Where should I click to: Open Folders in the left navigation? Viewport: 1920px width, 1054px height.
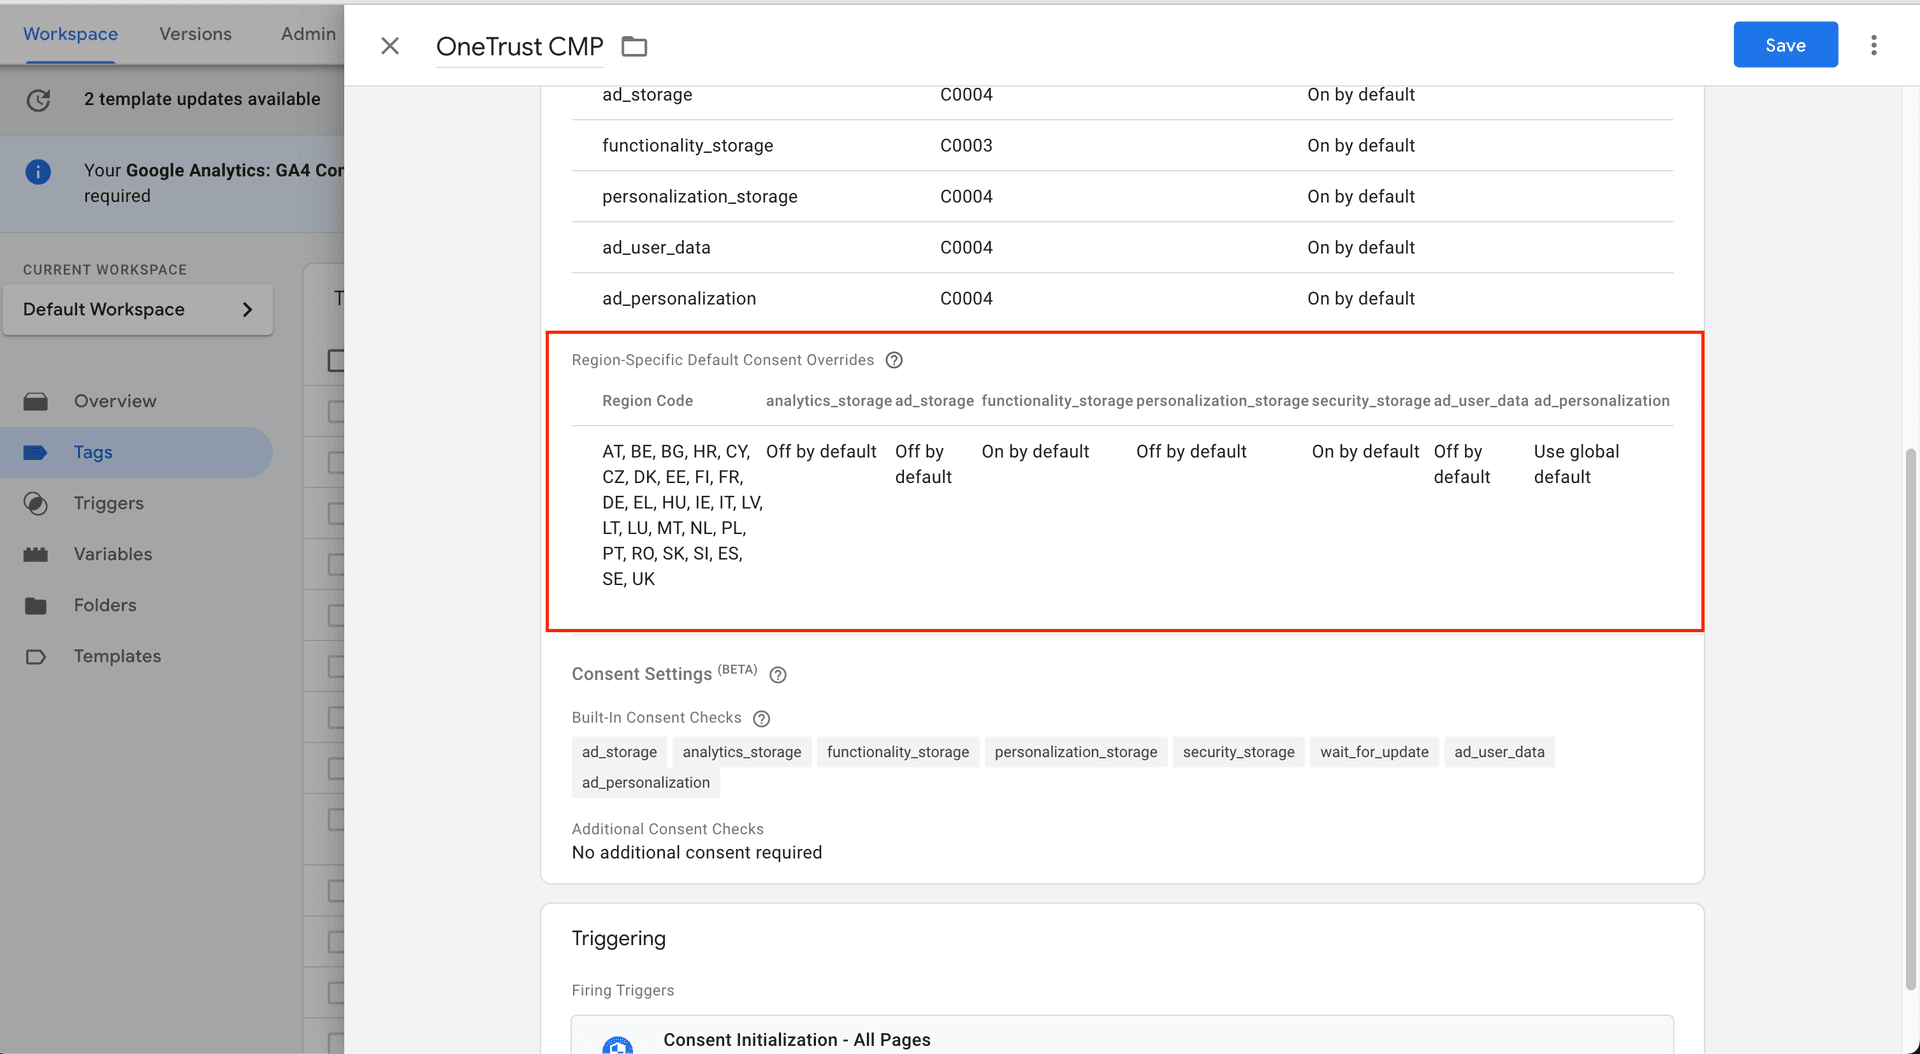point(105,605)
